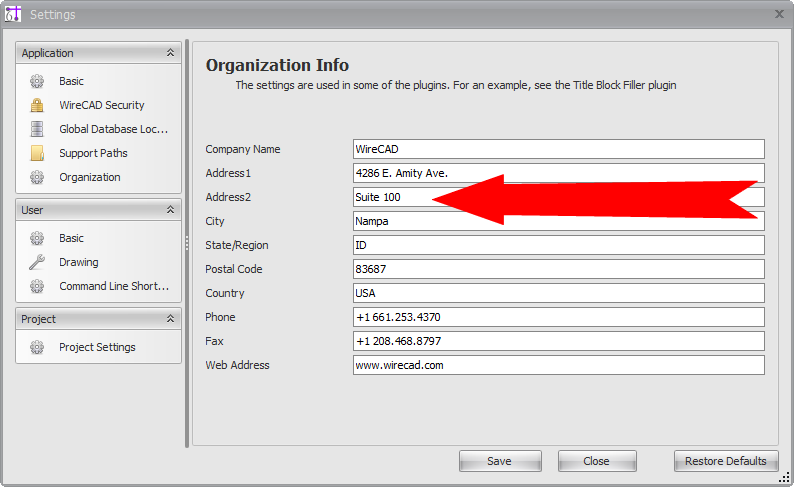Click the Application group header label
This screenshot has width=794, height=487.
click(47, 53)
